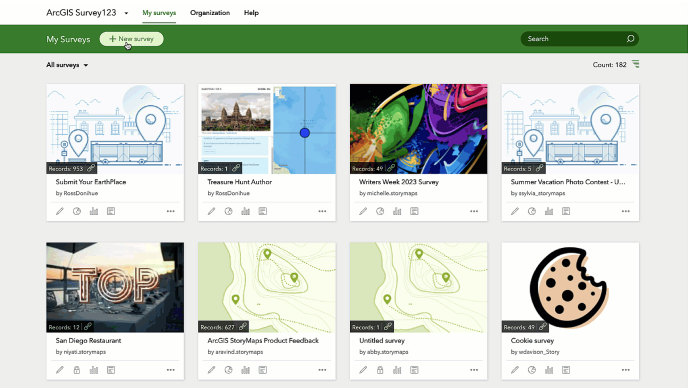This screenshot has width=688, height=388.
Task: Open collaborate settings for Submit Your EarthPlace
Action: coord(77,211)
